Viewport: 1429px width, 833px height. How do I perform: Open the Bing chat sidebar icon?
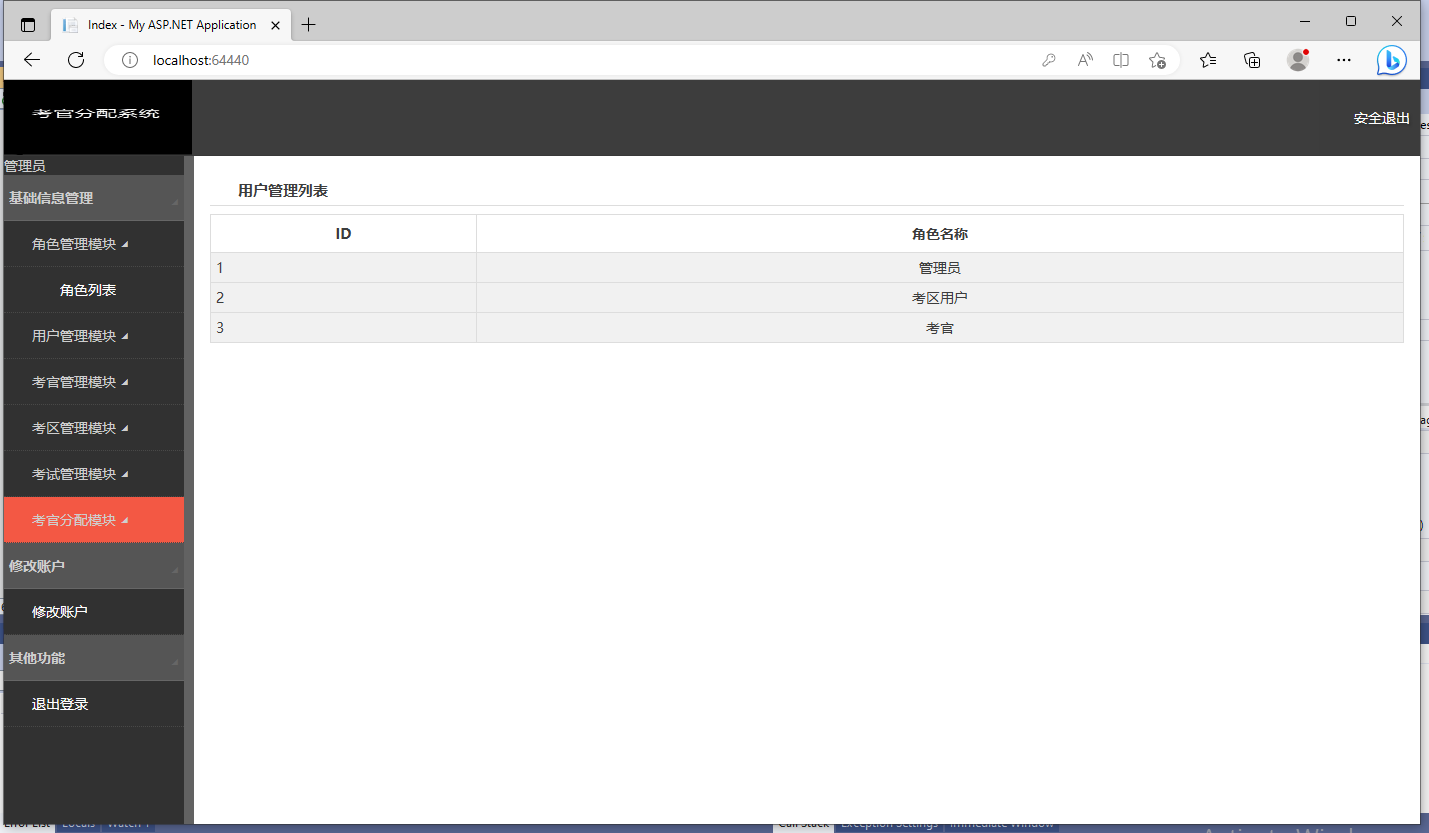pos(1391,60)
